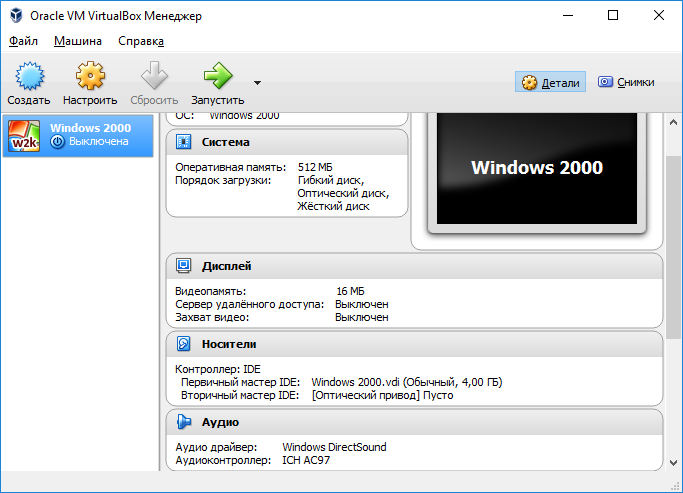Click the ICH AC97 audio controller value
683x493 pixels.
pos(306,460)
